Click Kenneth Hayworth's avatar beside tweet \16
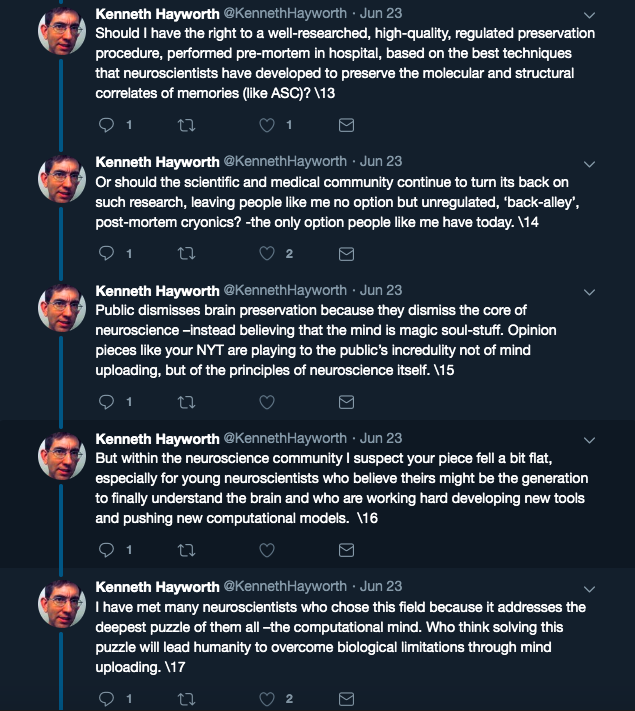 pos(61,456)
